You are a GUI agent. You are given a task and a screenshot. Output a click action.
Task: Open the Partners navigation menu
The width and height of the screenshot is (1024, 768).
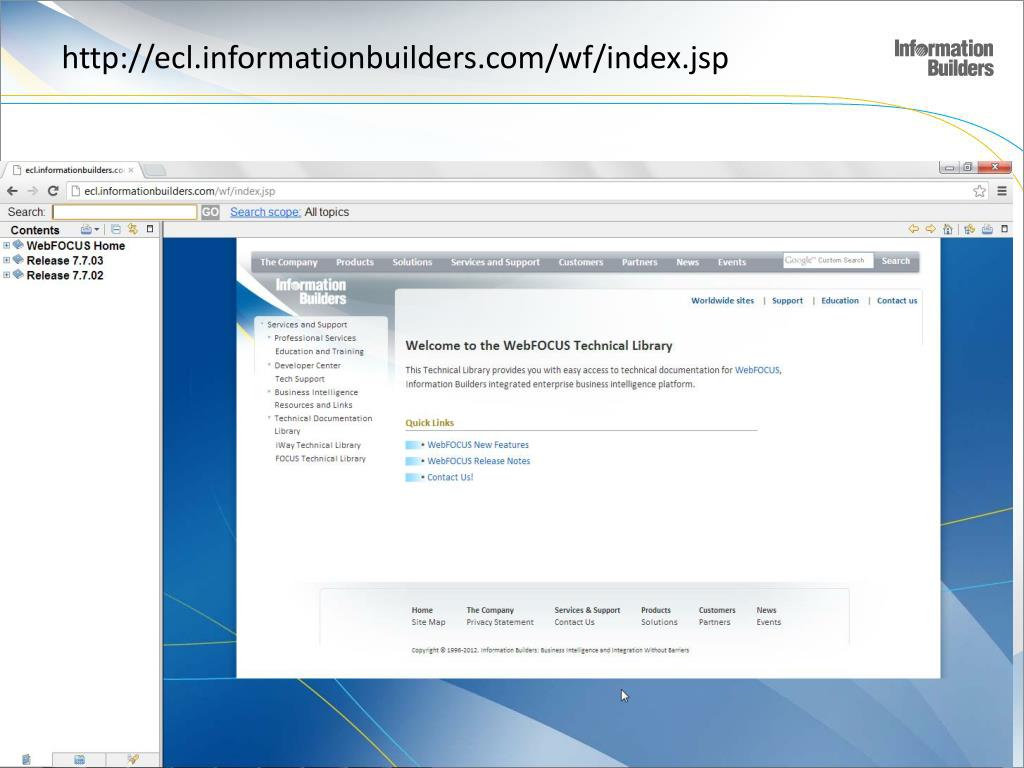click(x=639, y=262)
